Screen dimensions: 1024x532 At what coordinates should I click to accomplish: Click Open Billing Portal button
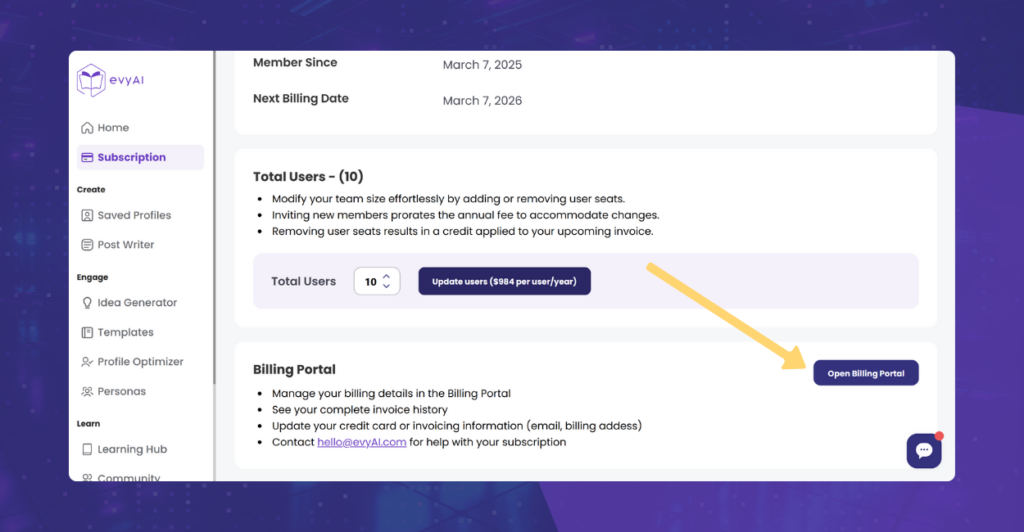coord(866,373)
